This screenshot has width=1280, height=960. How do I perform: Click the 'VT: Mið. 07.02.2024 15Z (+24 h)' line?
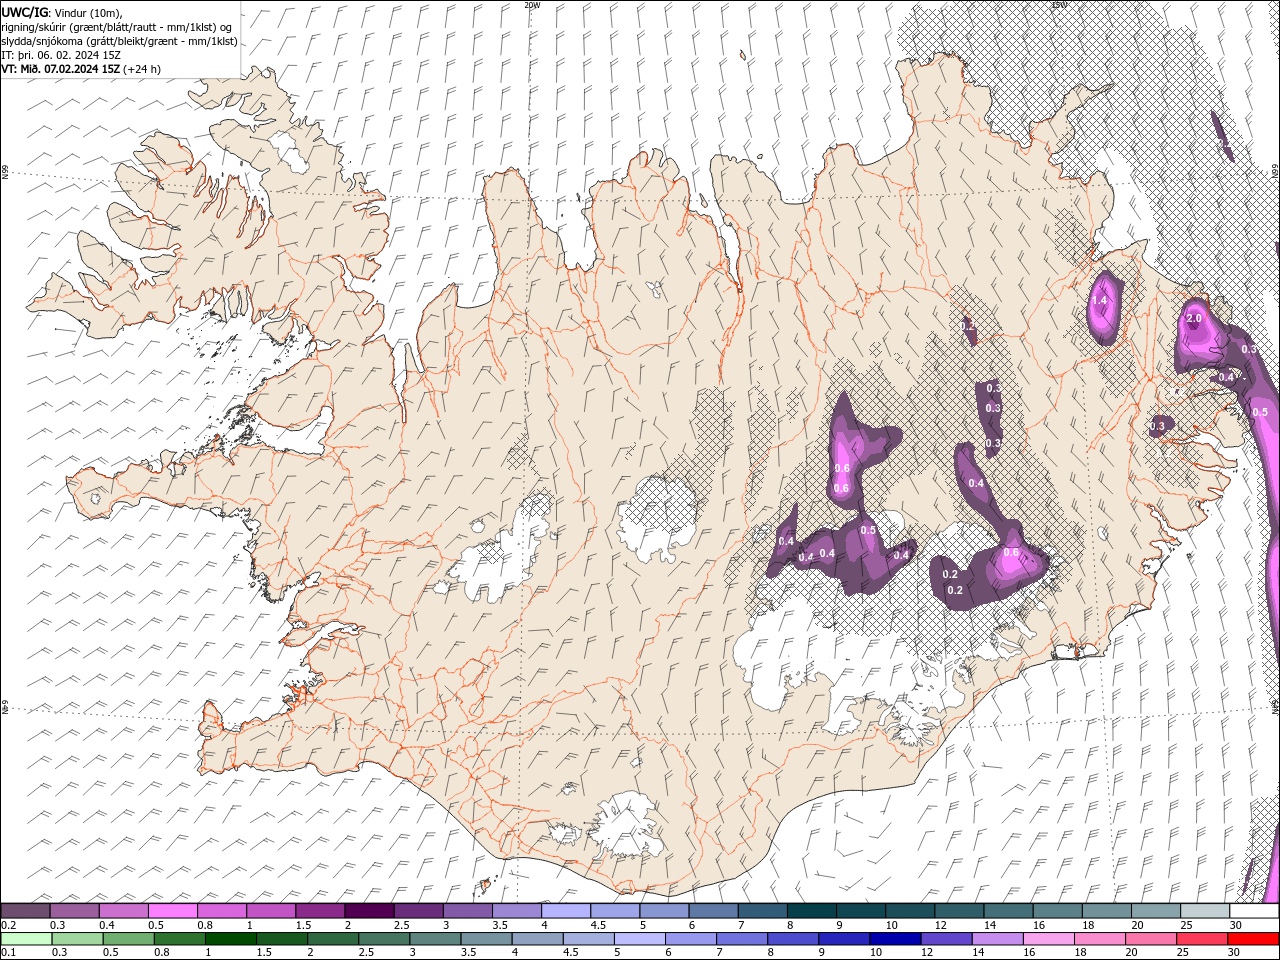coord(81,69)
